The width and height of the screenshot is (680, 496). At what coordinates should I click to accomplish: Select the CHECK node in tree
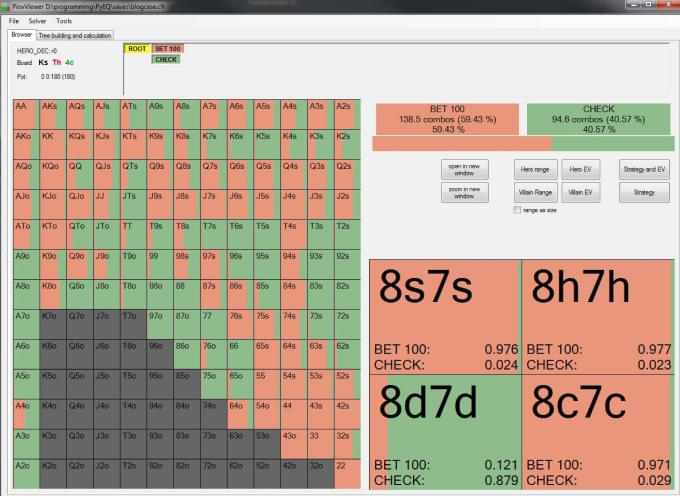point(166,59)
